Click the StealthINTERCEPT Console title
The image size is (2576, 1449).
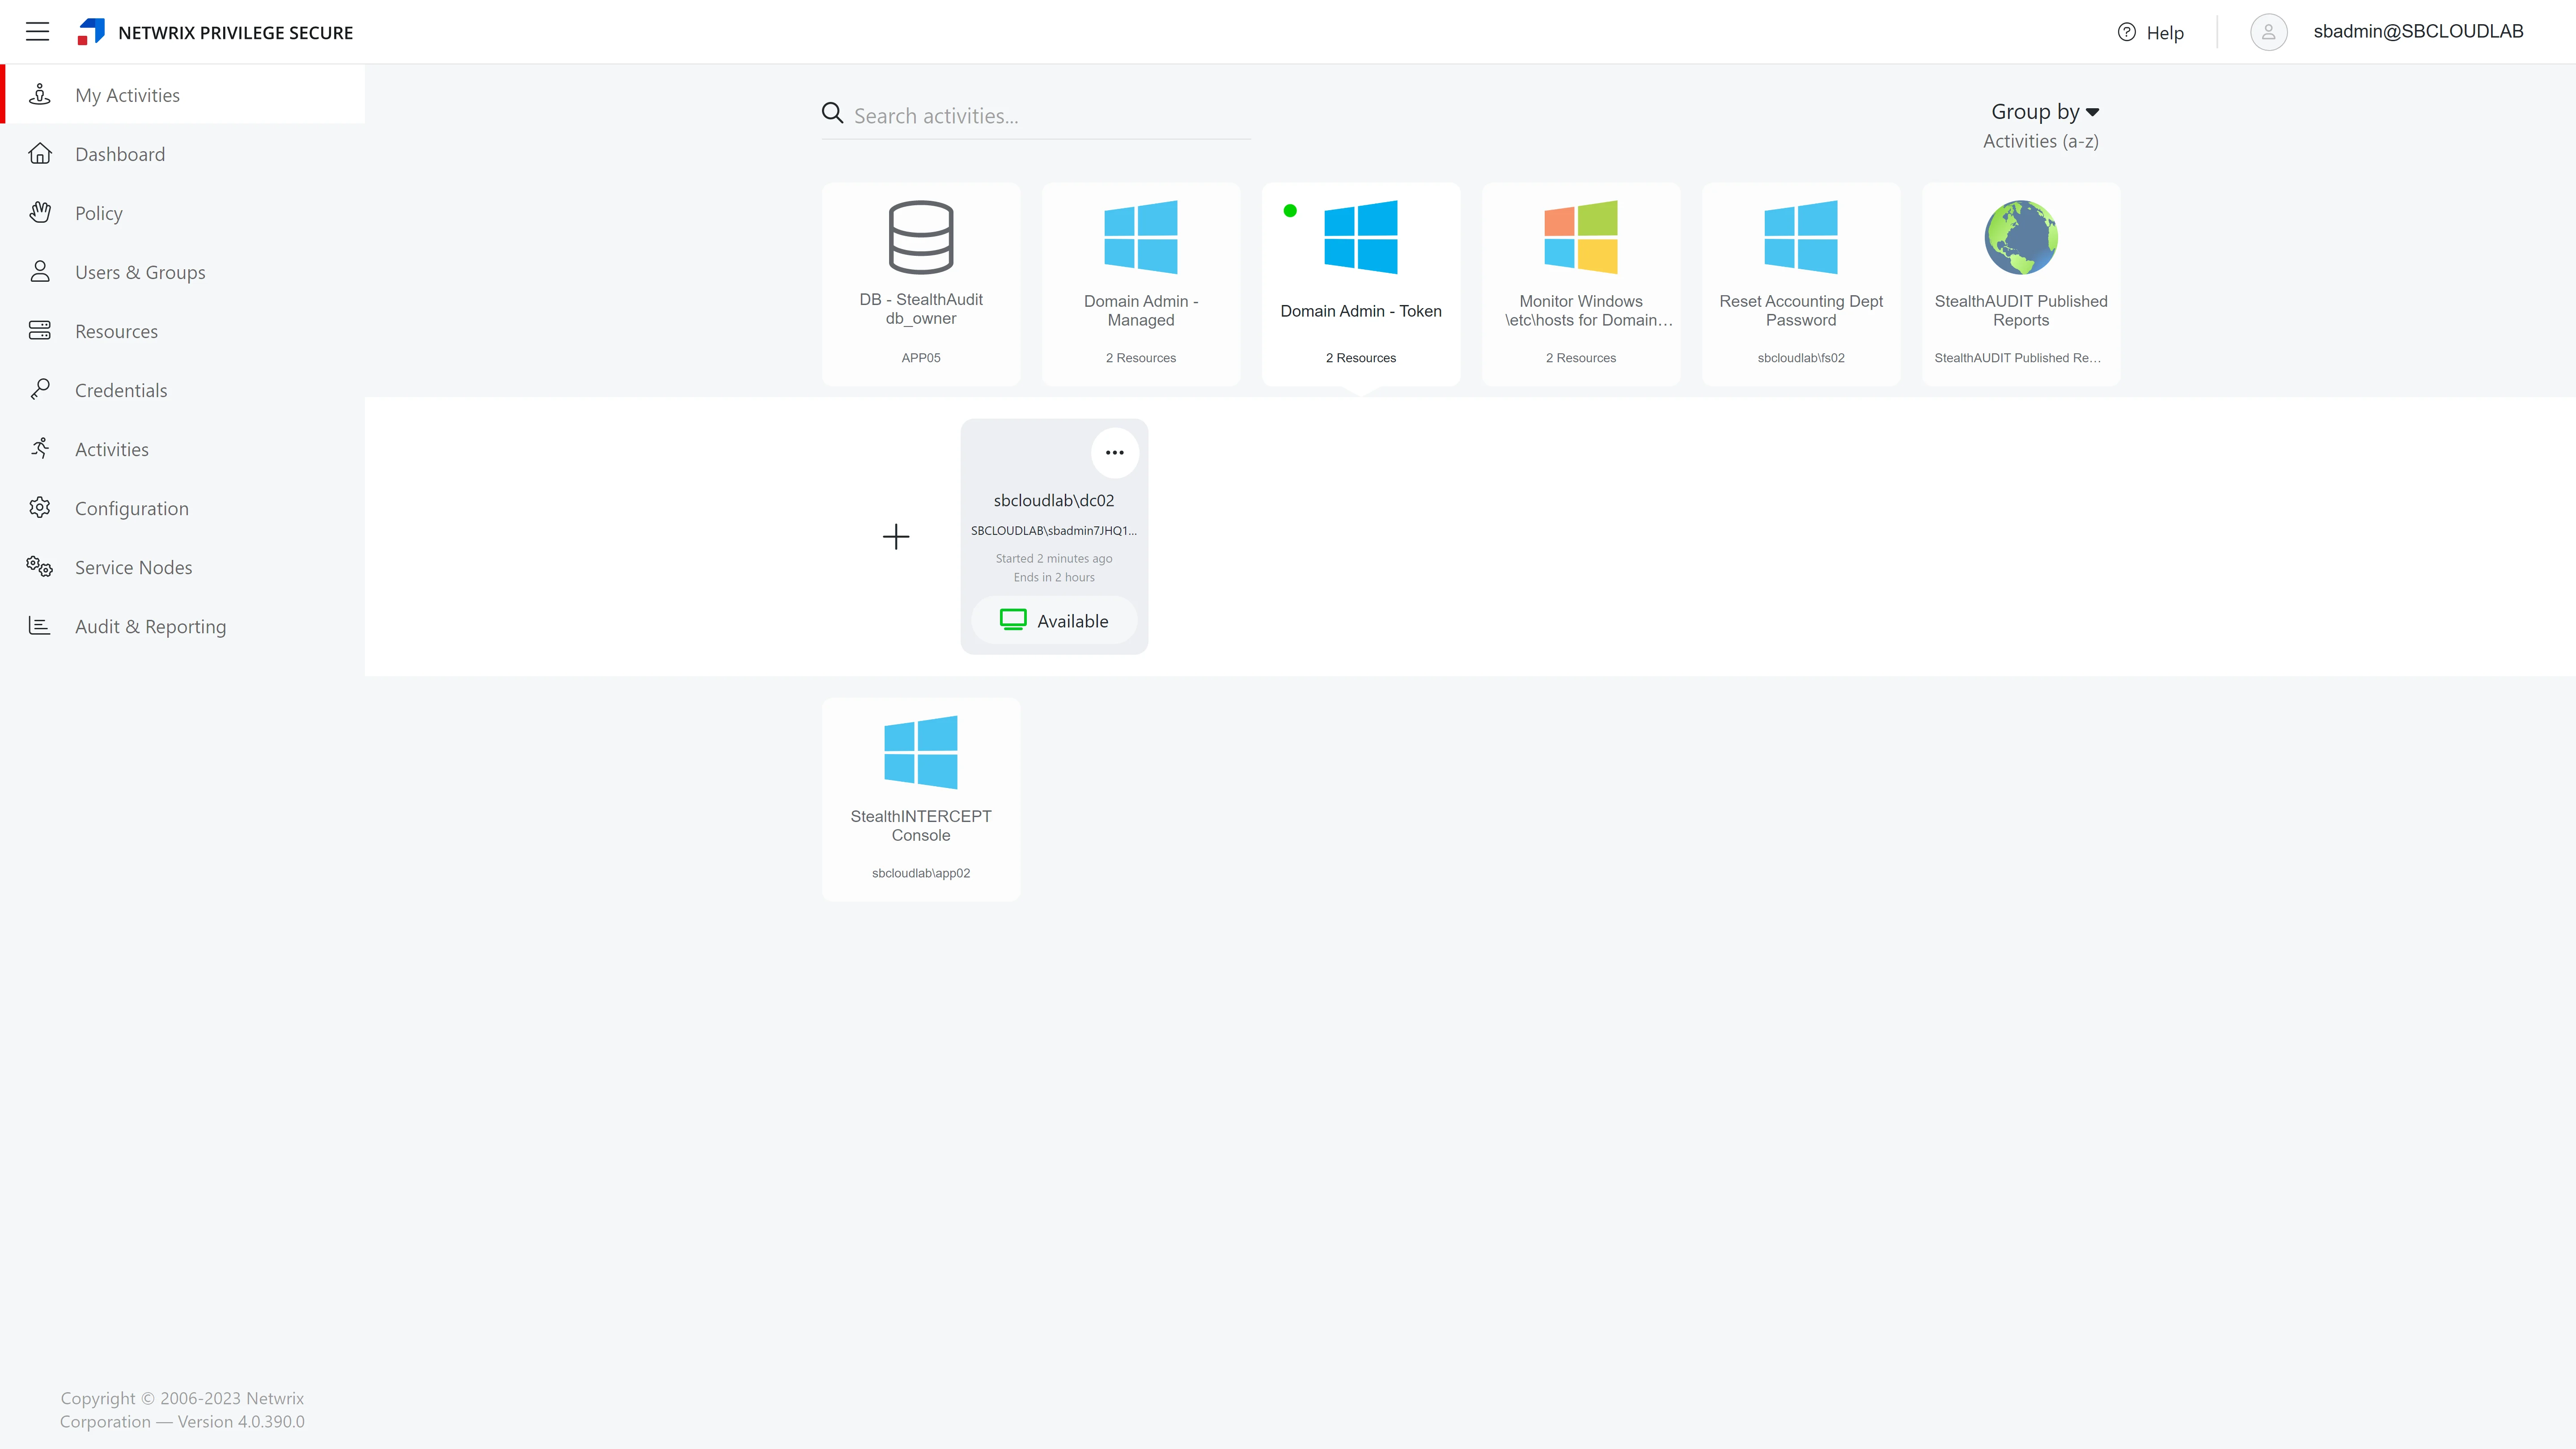[x=921, y=825]
